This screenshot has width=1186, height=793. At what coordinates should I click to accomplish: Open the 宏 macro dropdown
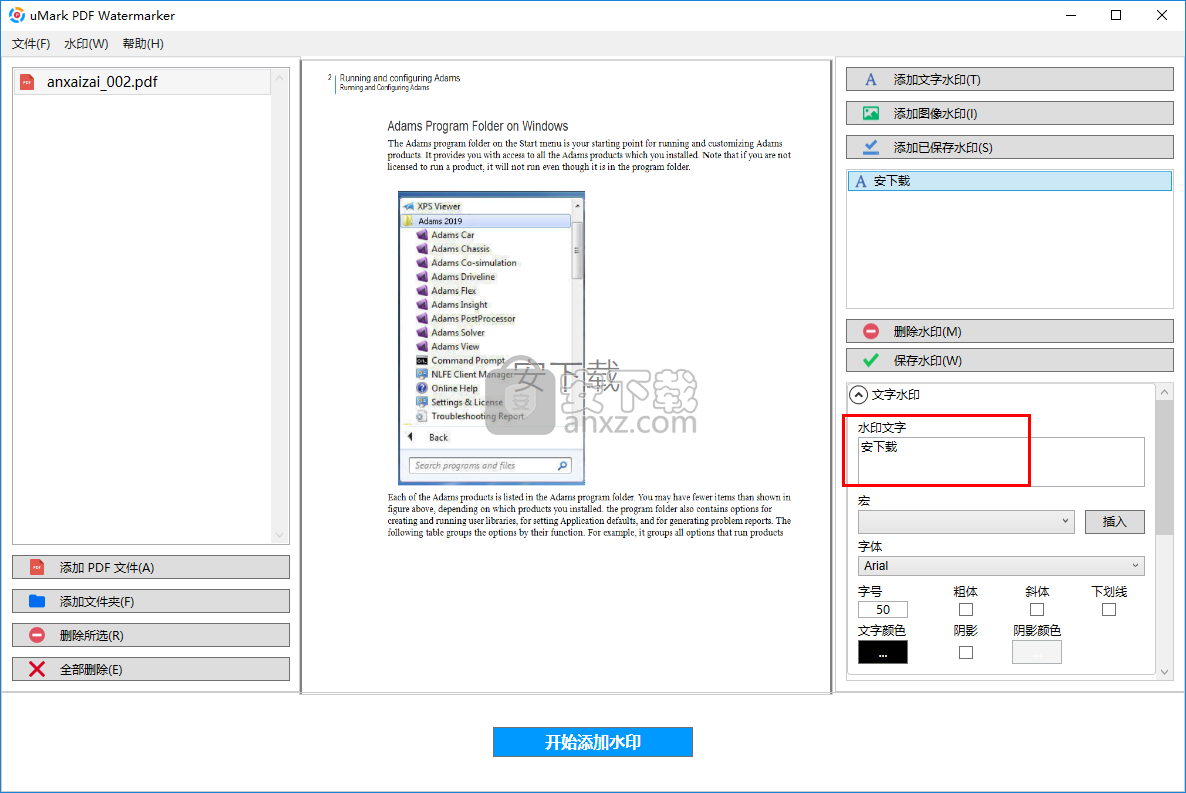pos(966,521)
